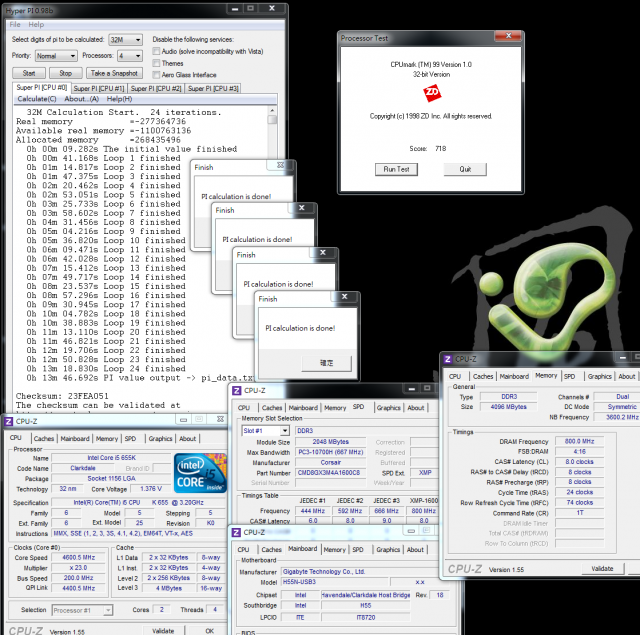Open the Help menu in Hyper PI
Viewport: 640px width, 635px height.
click(36, 24)
